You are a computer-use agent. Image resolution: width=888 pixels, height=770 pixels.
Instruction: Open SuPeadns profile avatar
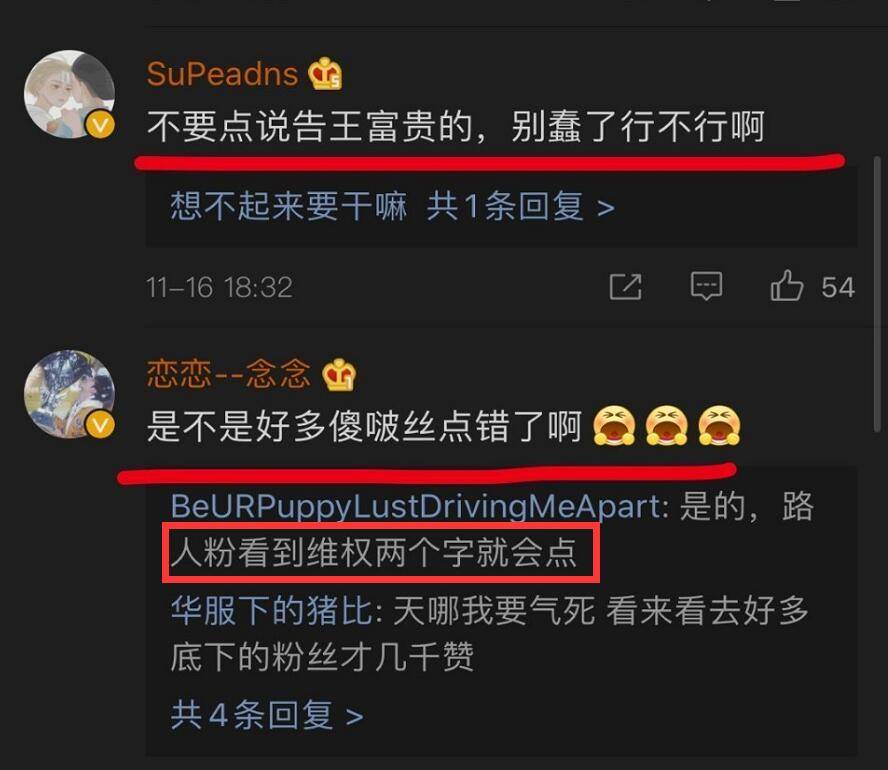click(69, 94)
